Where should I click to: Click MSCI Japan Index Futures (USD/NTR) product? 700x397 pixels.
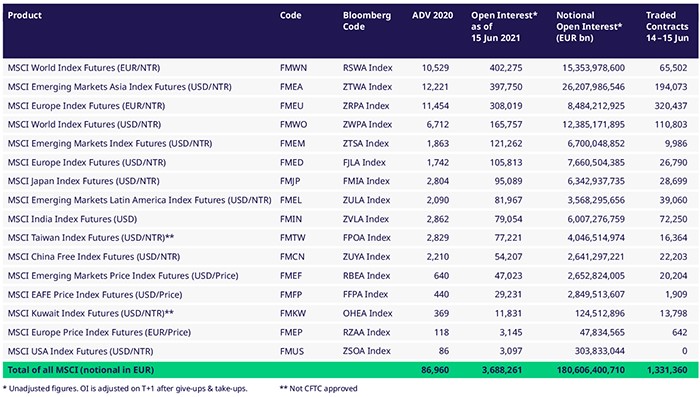coord(83,181)
